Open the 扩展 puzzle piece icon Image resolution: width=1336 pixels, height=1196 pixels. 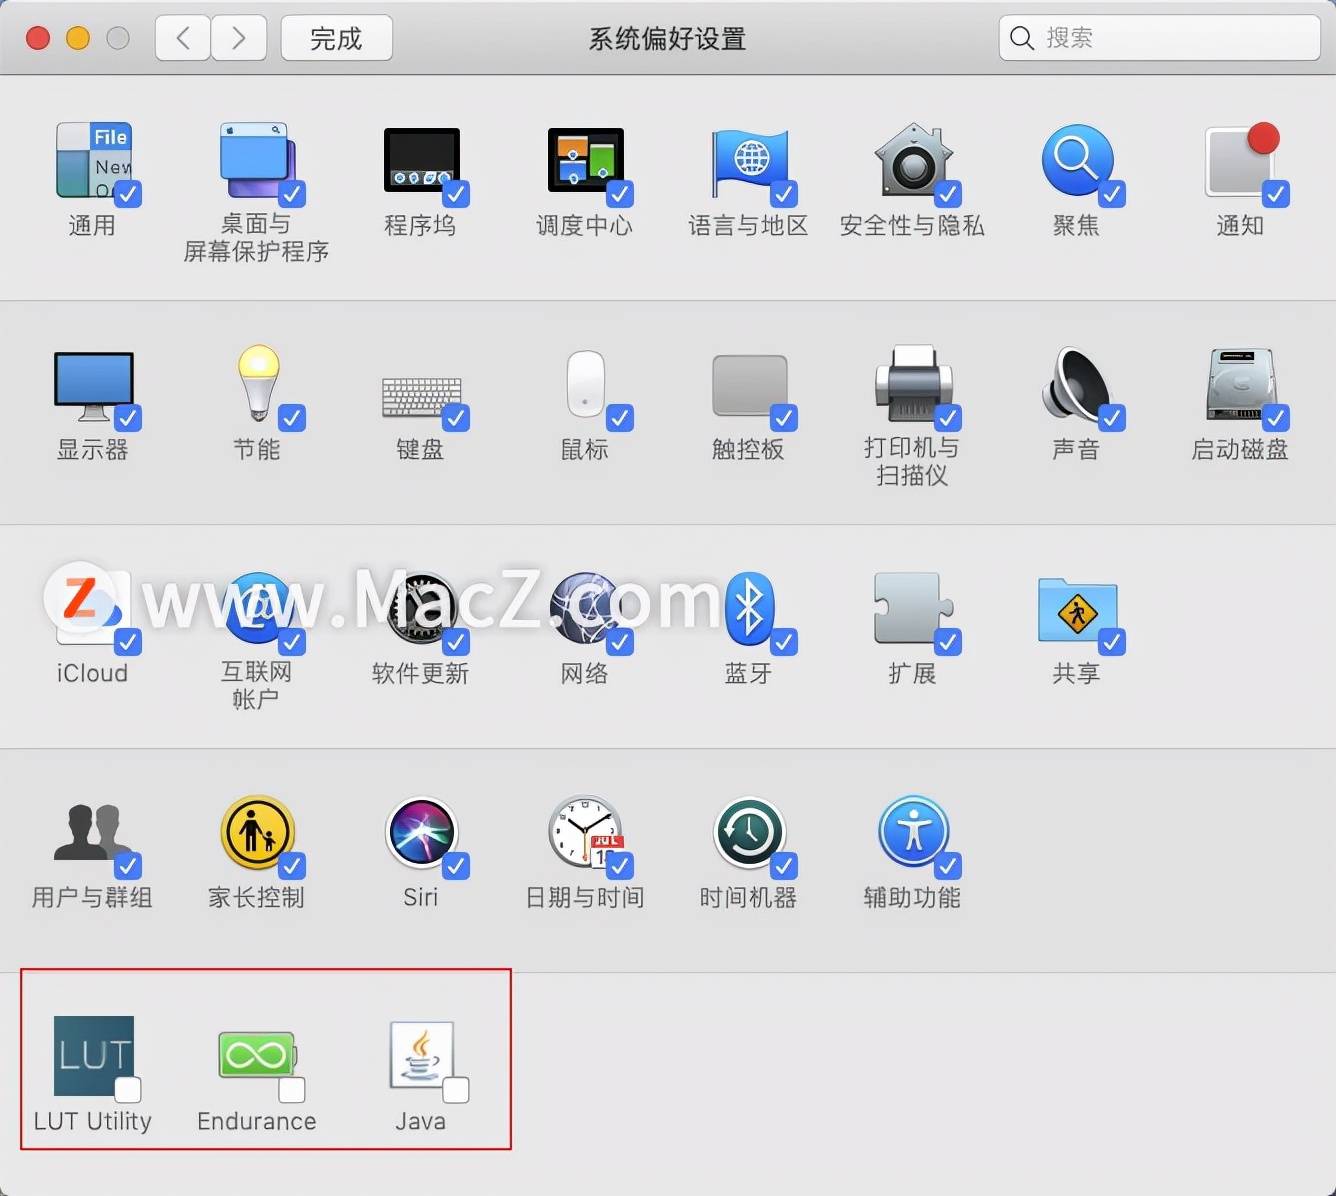pos(912,608)
